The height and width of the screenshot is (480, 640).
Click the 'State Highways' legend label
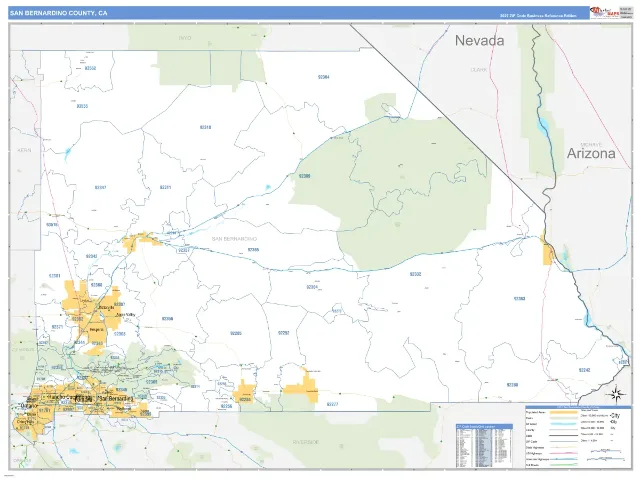tap(535, 447)
